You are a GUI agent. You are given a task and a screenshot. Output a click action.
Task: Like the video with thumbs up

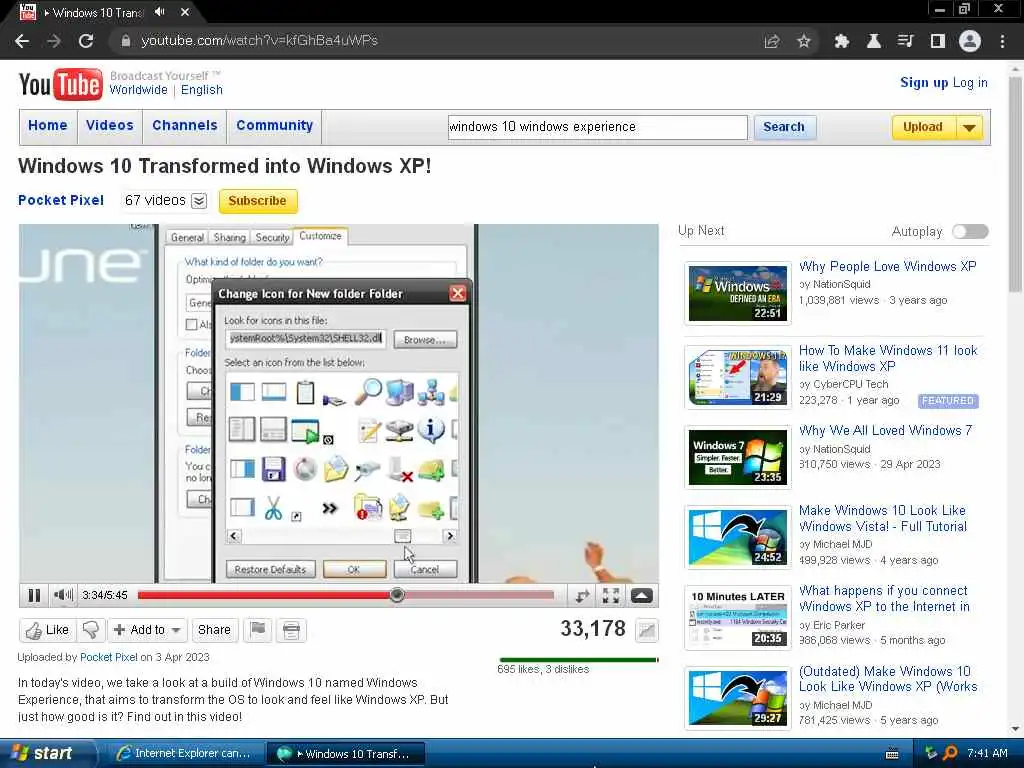(47, 630)
